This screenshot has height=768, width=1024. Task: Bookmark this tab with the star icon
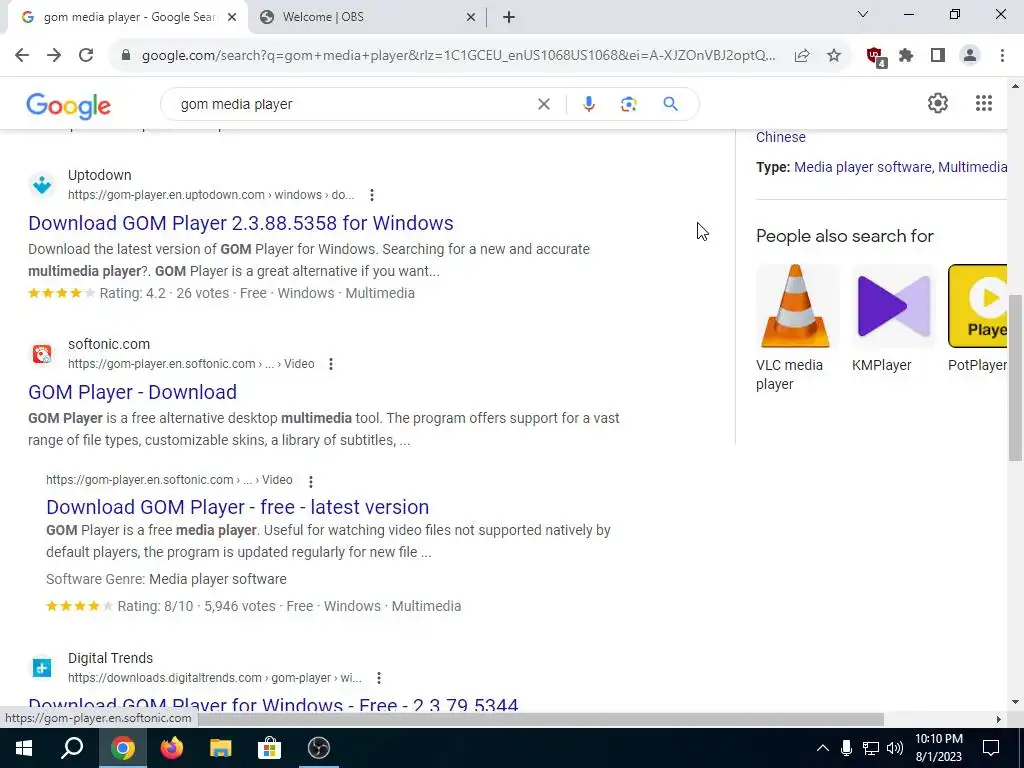pyautogui.click(x=834, y=56)
